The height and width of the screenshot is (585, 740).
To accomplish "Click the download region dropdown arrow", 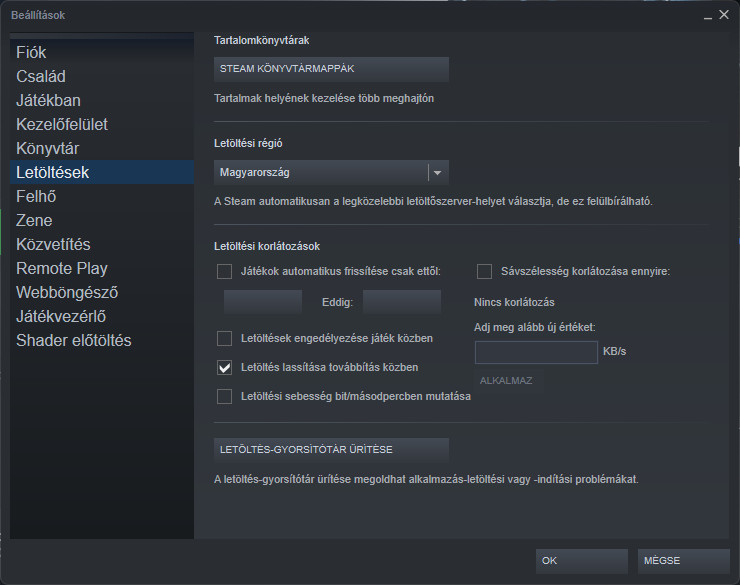I will pos(437,172).
